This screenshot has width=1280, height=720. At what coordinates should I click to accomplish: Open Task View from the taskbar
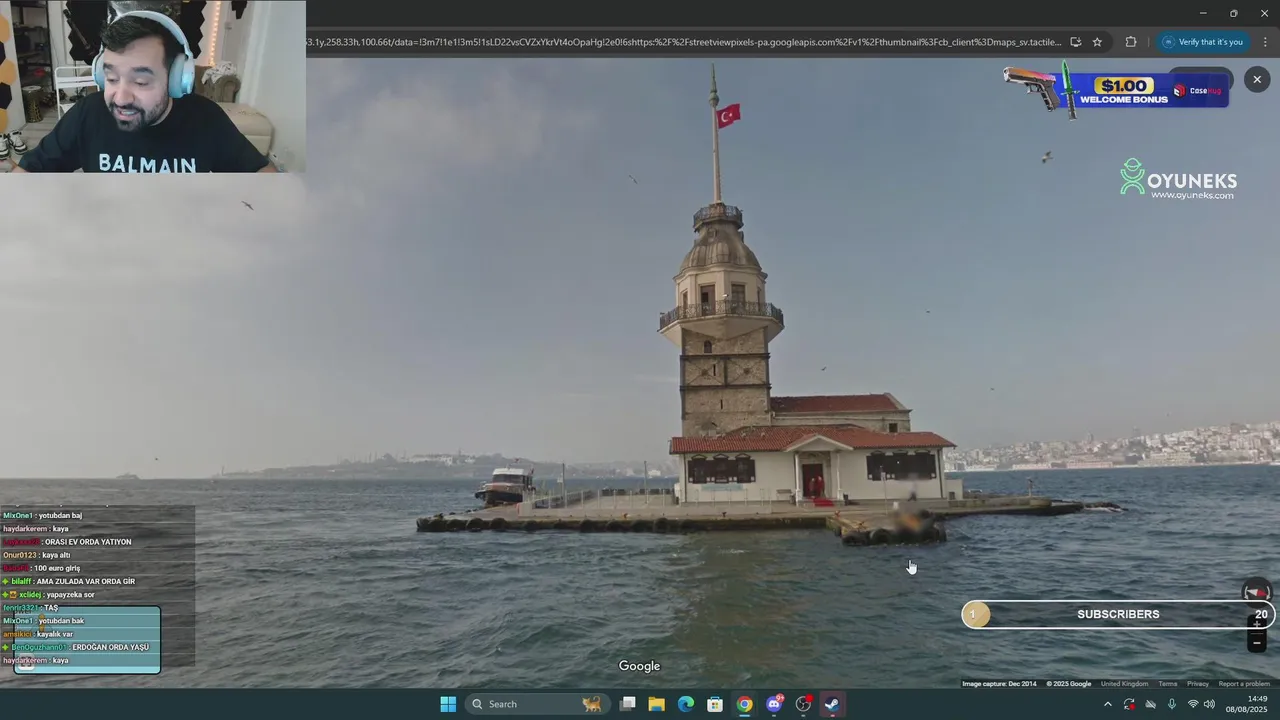click(x=628, y=704)
